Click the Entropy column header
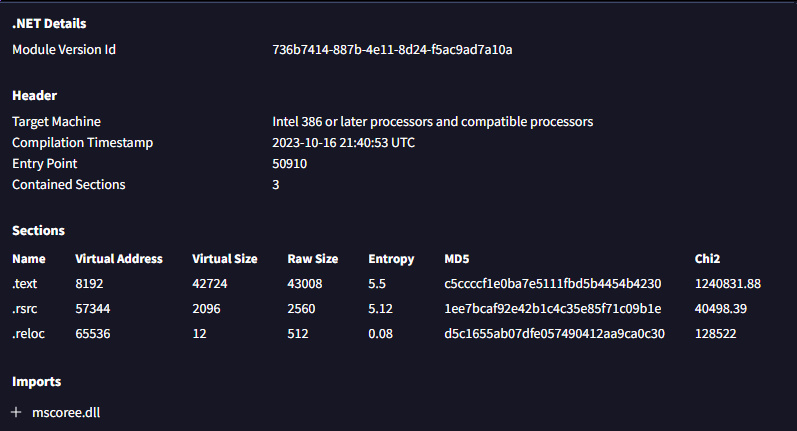This screenshot has height=431, width=797. (x=391, y=259)
